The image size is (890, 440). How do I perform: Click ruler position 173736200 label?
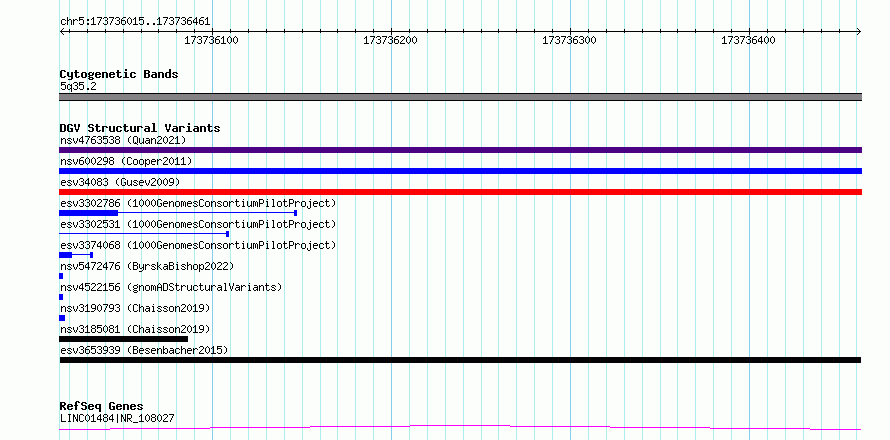pyautogui.click(x=390, y=40)
